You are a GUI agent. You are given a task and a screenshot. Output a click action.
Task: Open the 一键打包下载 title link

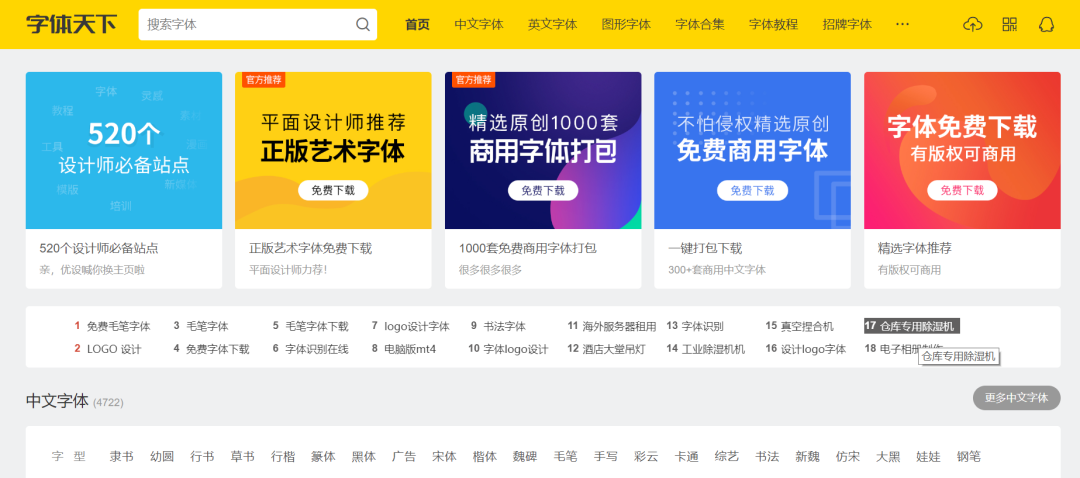(705, 249)
